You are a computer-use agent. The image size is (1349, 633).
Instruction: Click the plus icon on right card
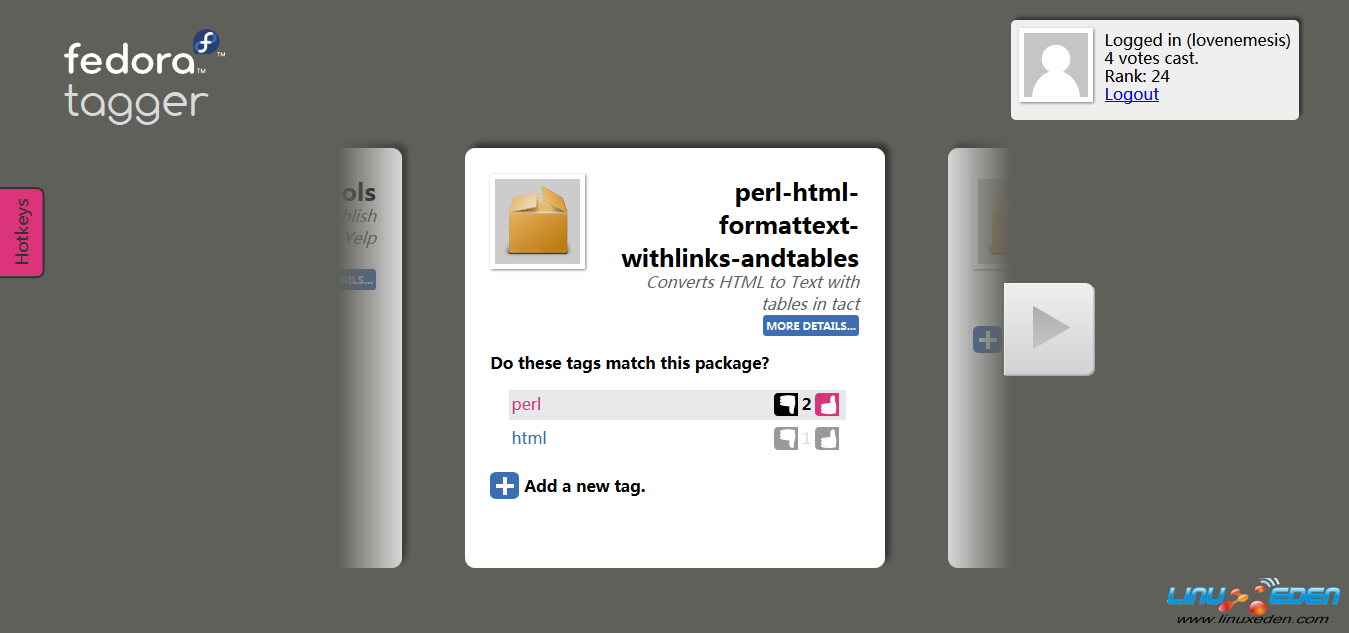pos(987,340)
